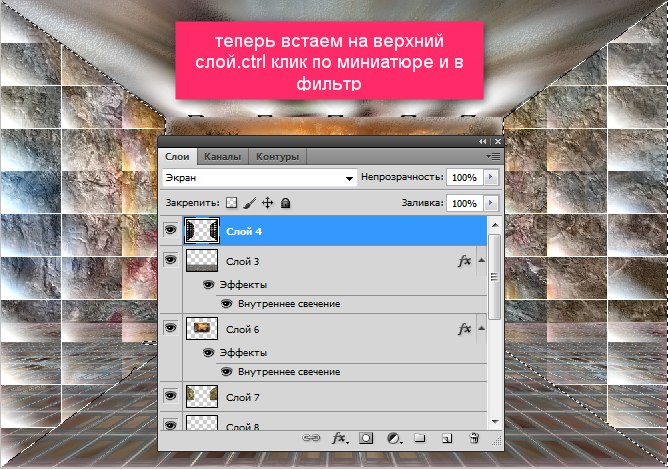This screenshot has height=469, width=668.
Task: Select the Слой 4 layer name
Action: tap(244, 231)
